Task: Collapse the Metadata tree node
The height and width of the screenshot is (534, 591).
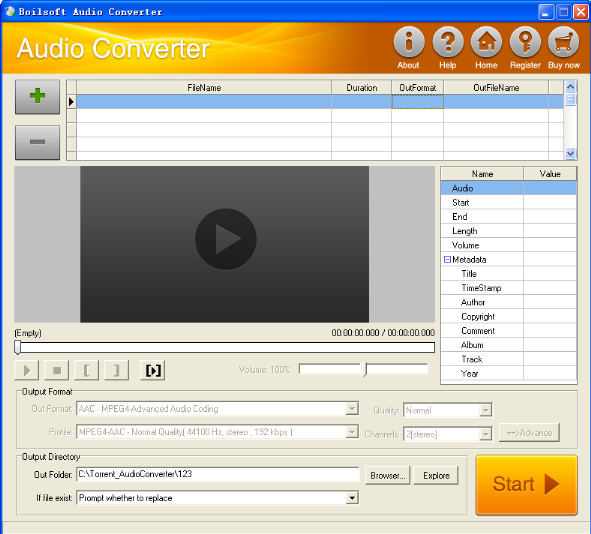Action: tap(447, 259)
